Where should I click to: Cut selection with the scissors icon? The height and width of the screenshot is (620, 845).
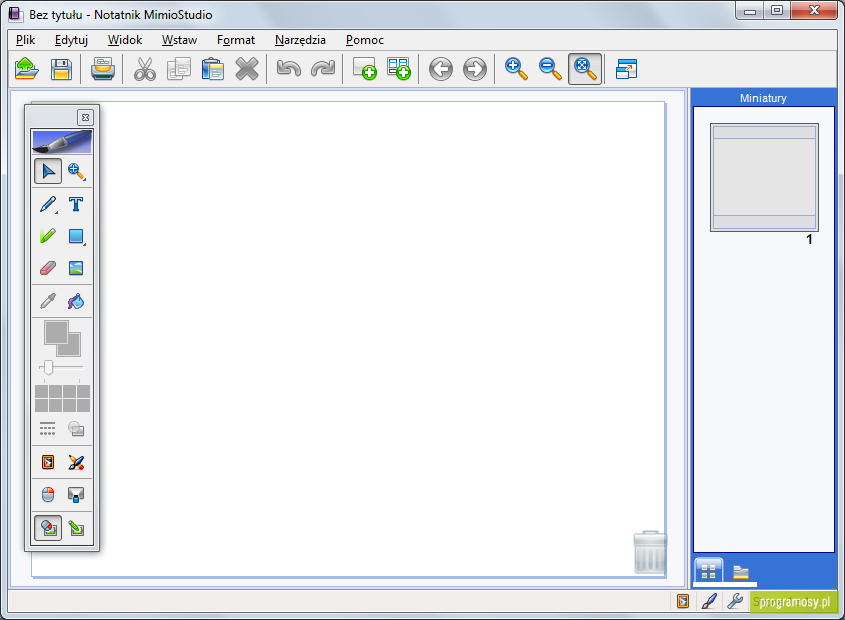(x=144, y=69)
